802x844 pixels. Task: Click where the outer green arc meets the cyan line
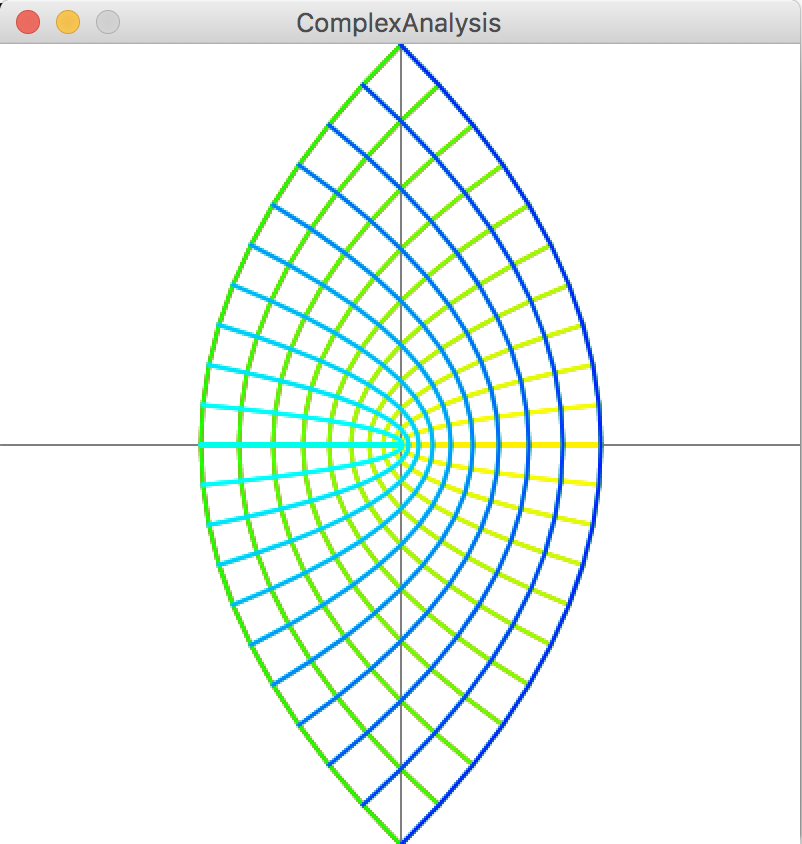click(201, 444)
